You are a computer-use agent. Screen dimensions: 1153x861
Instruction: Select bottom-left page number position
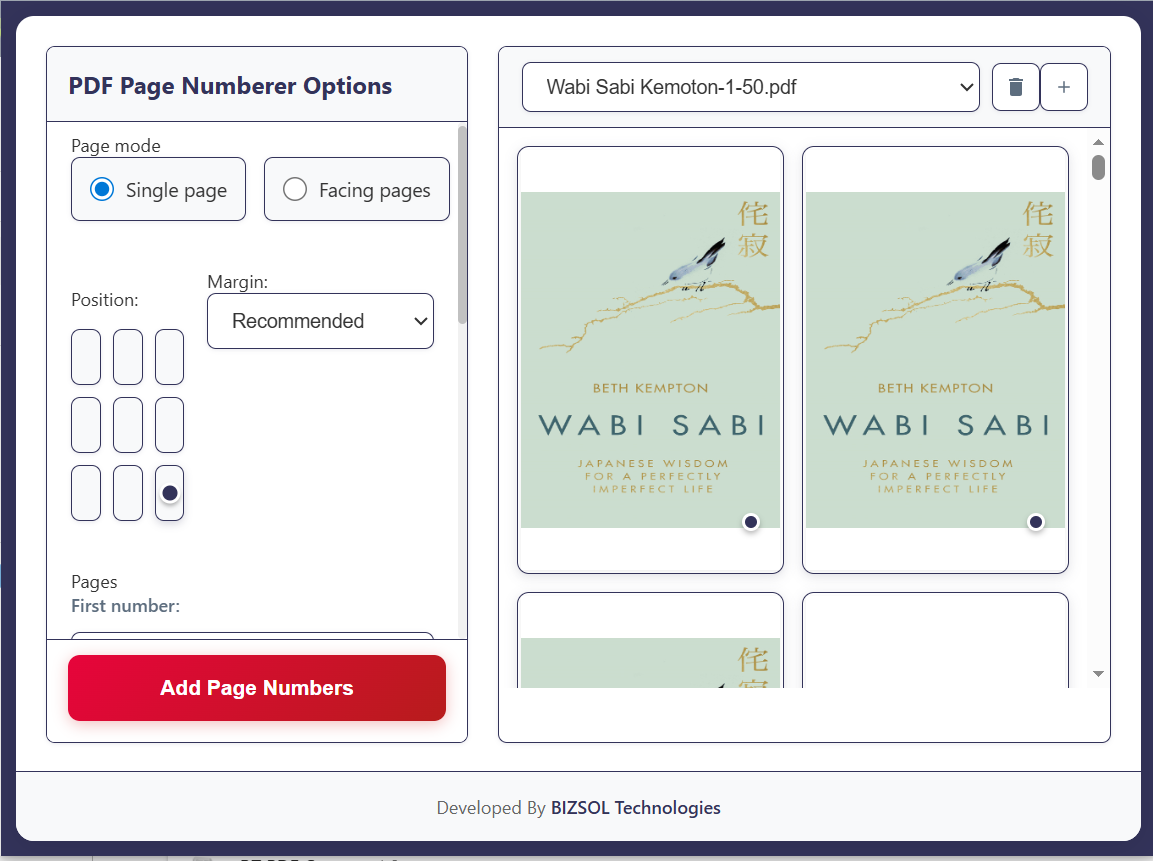pos(86,493)
